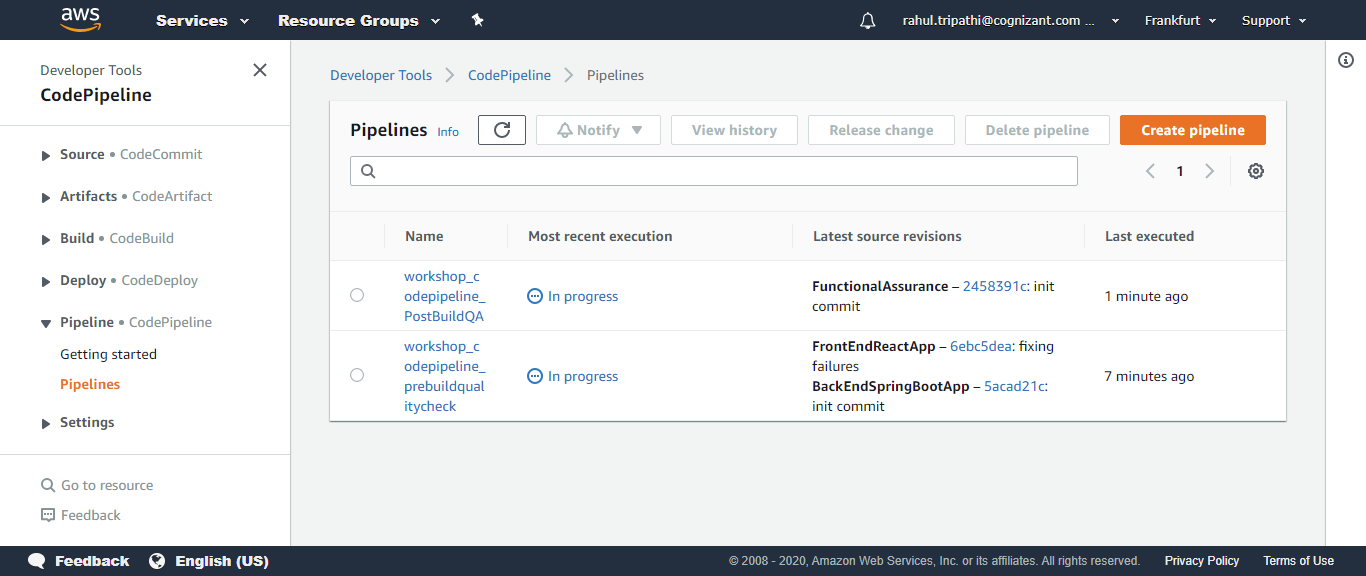The image size is (1366, 576).
Task: Click the page number 1
Action: coord(1180,171)
